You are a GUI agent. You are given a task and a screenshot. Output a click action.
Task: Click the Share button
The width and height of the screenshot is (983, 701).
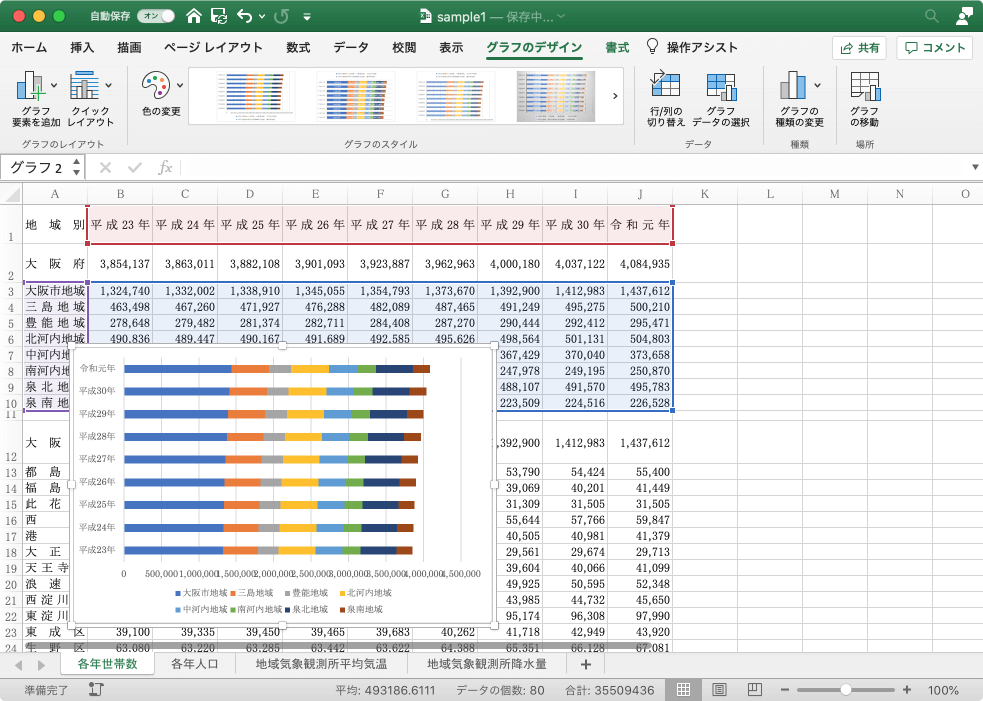pyautogui.click(x=859, y=48)
